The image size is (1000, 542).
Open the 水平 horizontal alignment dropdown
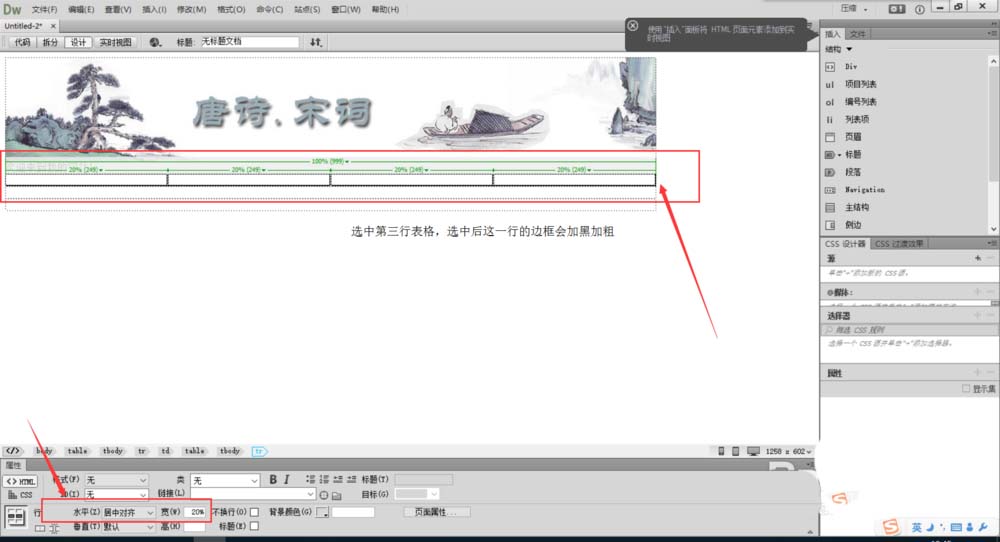(129, 512)
